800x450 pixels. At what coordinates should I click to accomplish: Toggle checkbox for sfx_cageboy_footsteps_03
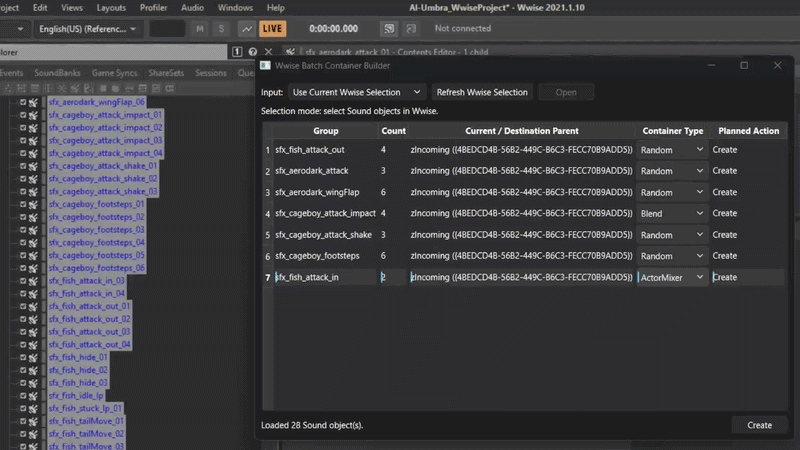click(23, 230)
